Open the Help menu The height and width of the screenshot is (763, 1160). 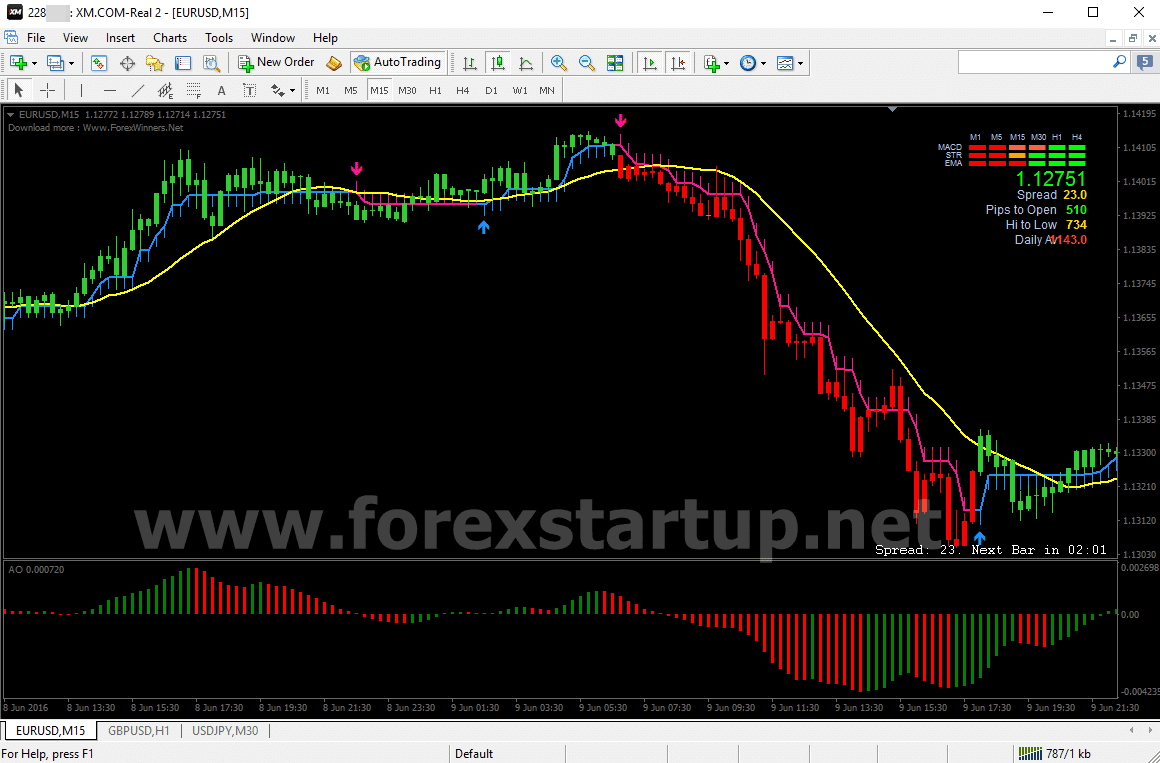point(325,38)
